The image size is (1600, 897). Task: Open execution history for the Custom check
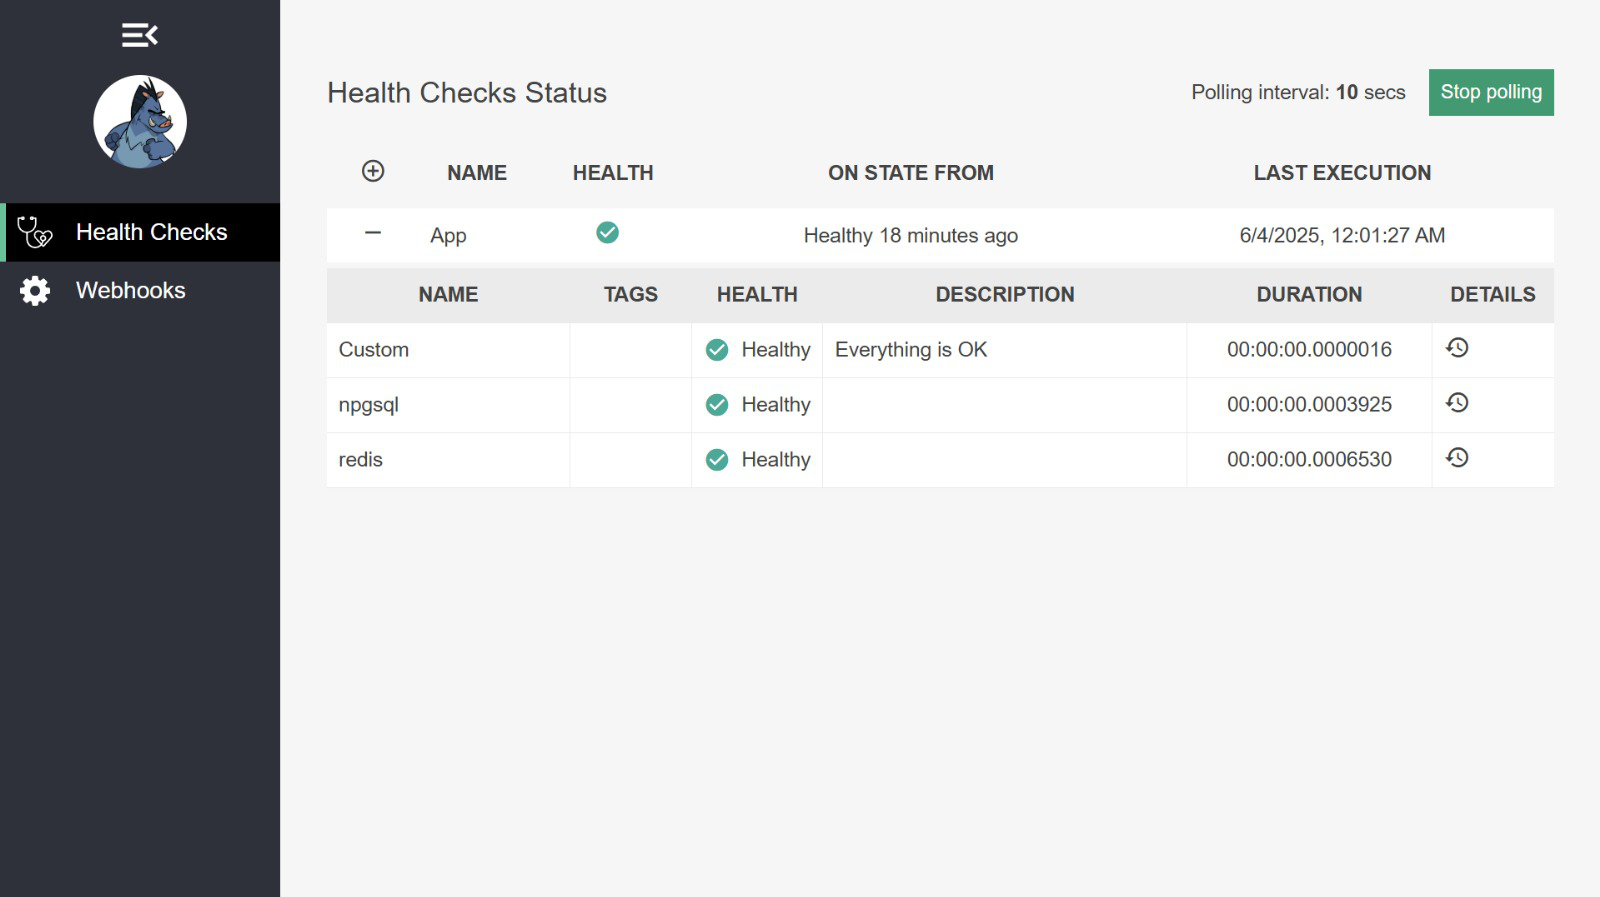point(1457,348)
